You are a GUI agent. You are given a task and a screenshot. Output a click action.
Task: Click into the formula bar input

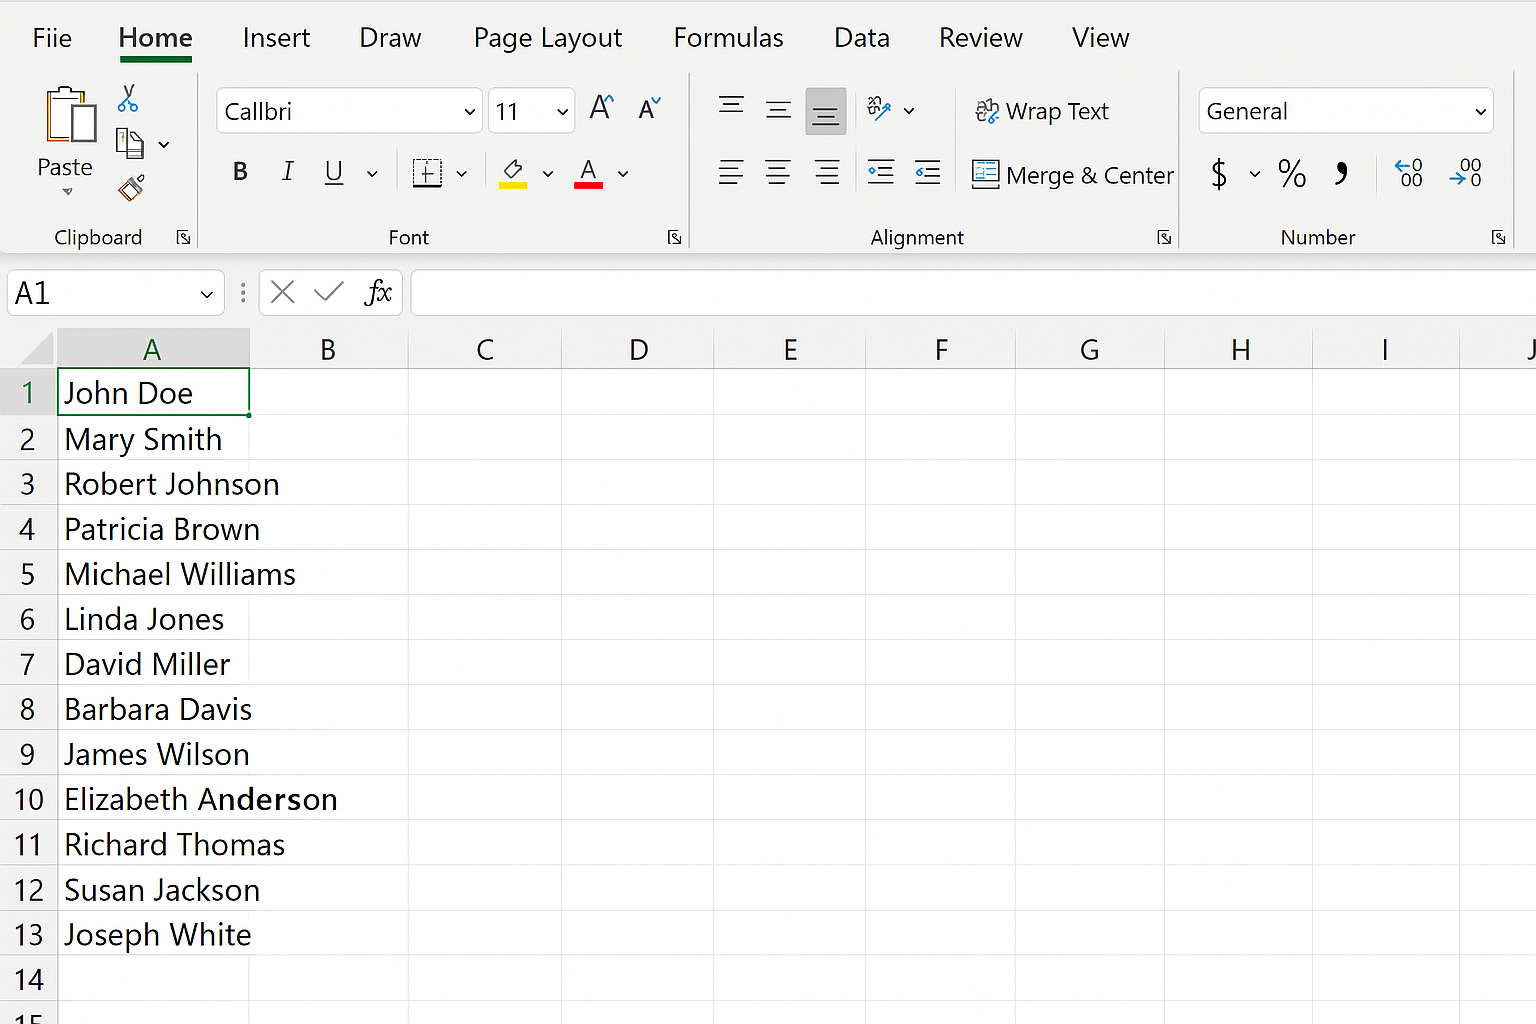pos(973,292)
